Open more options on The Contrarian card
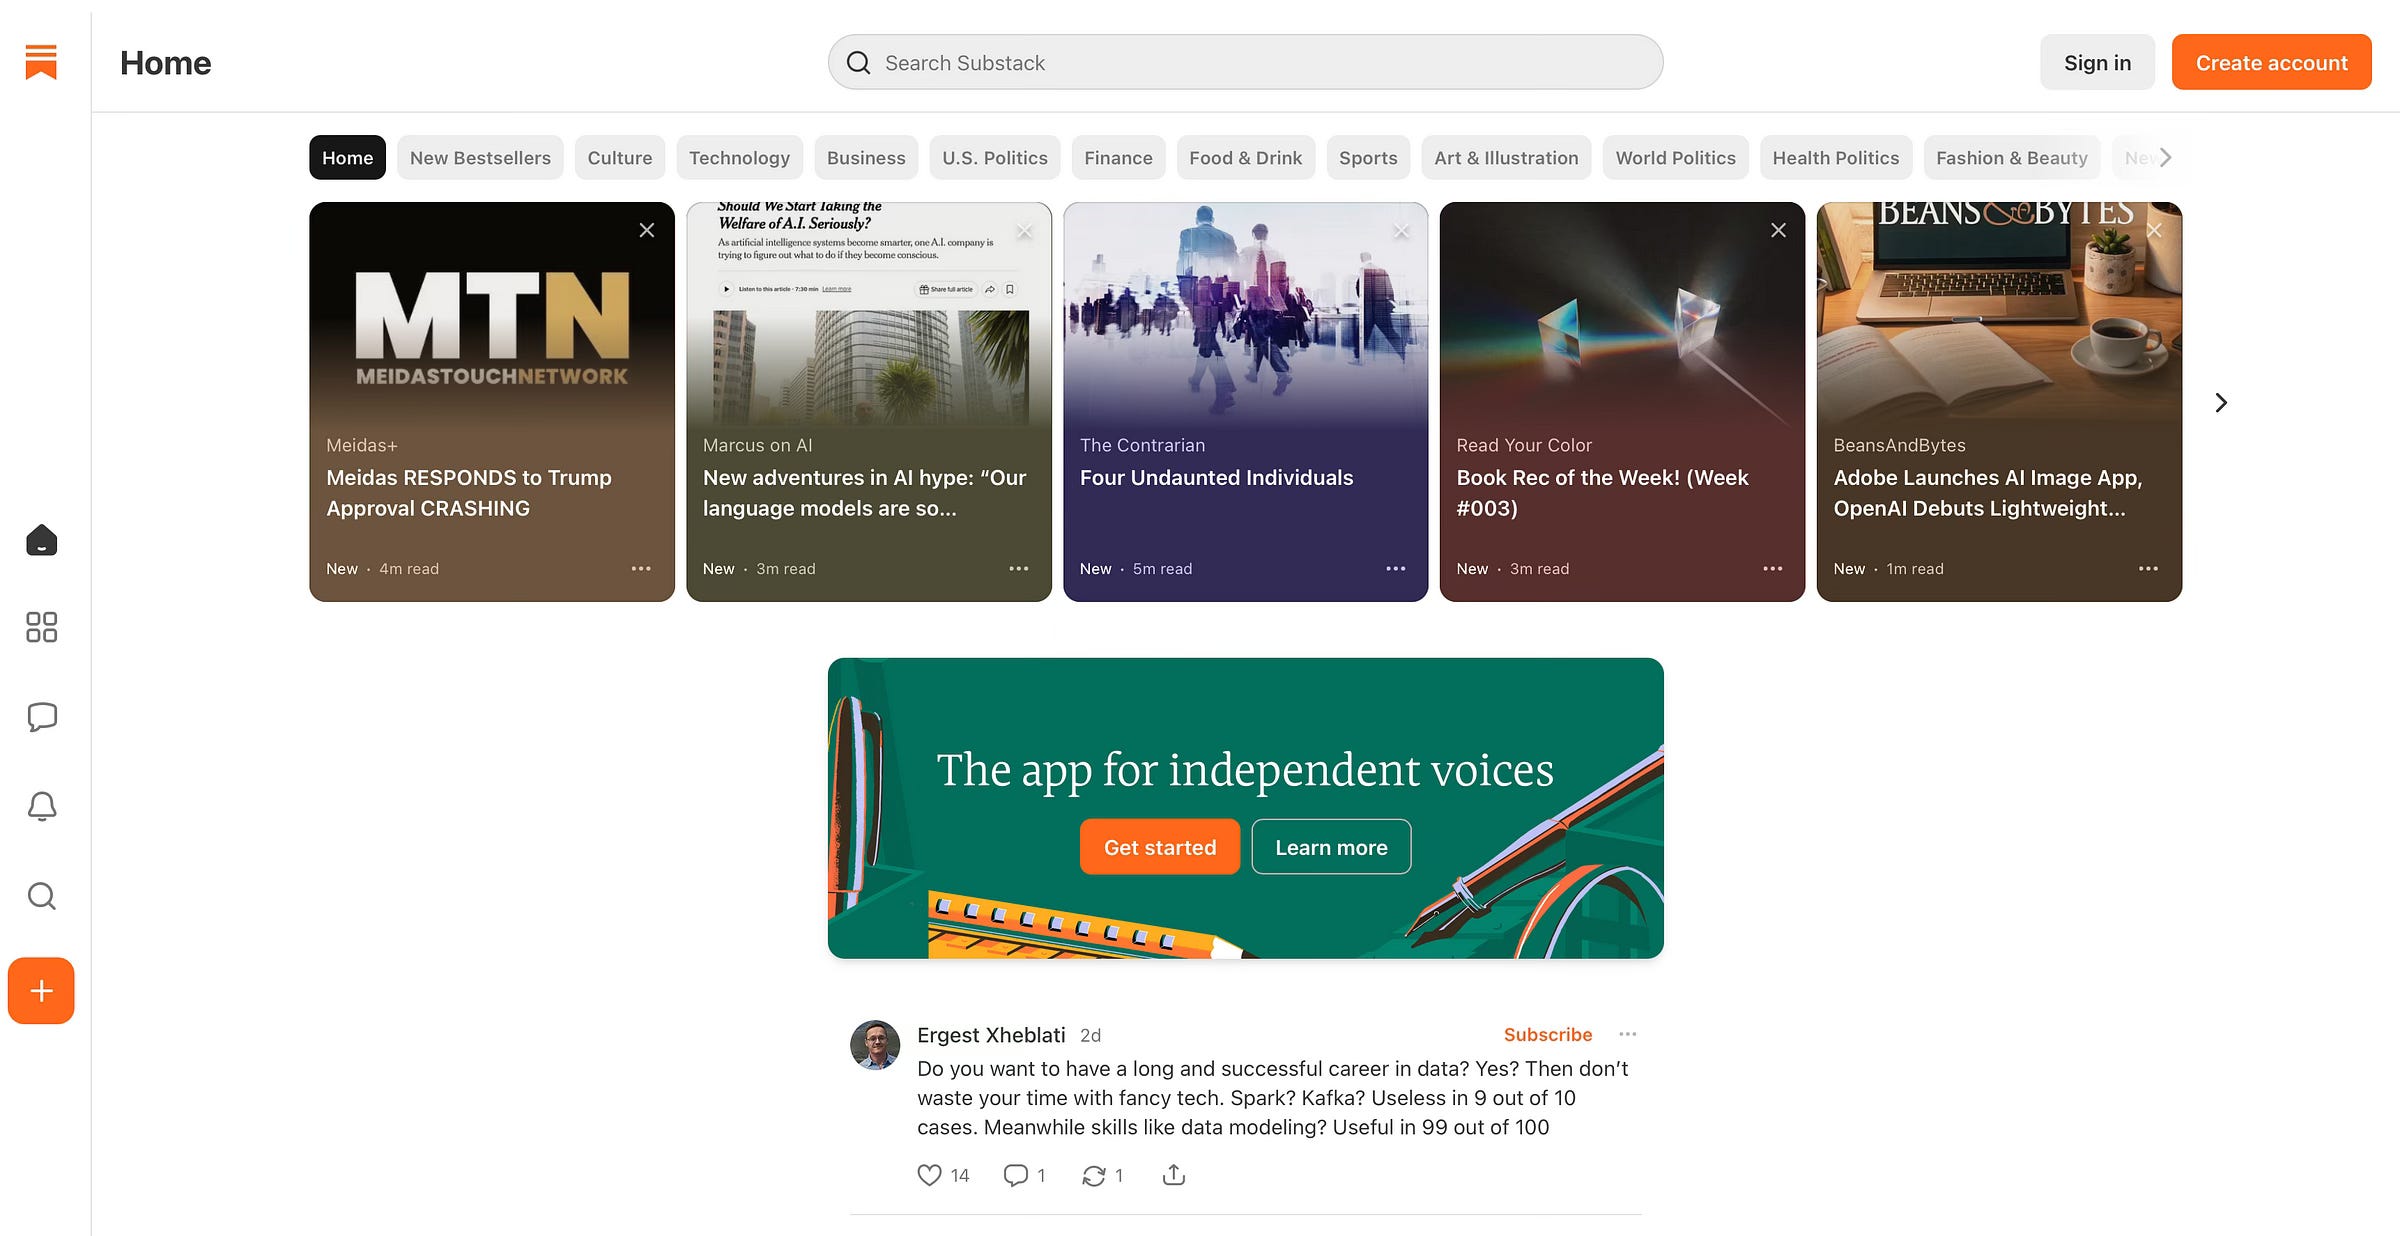The width and height of the screenshot is (2400, 1236). [x=1396, y=568]
